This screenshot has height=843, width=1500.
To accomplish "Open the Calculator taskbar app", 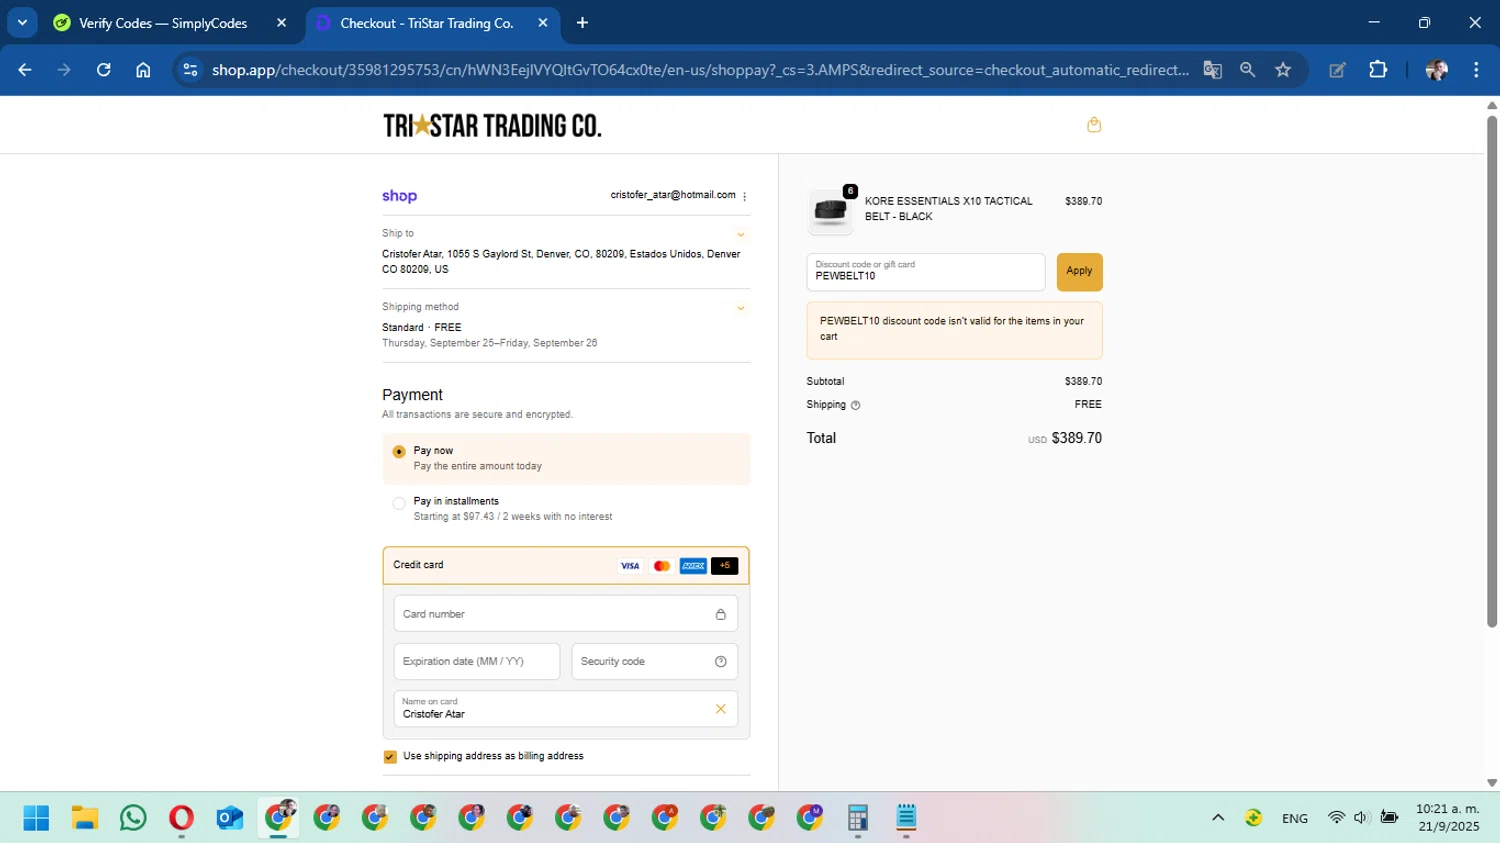I will [857, 818].
